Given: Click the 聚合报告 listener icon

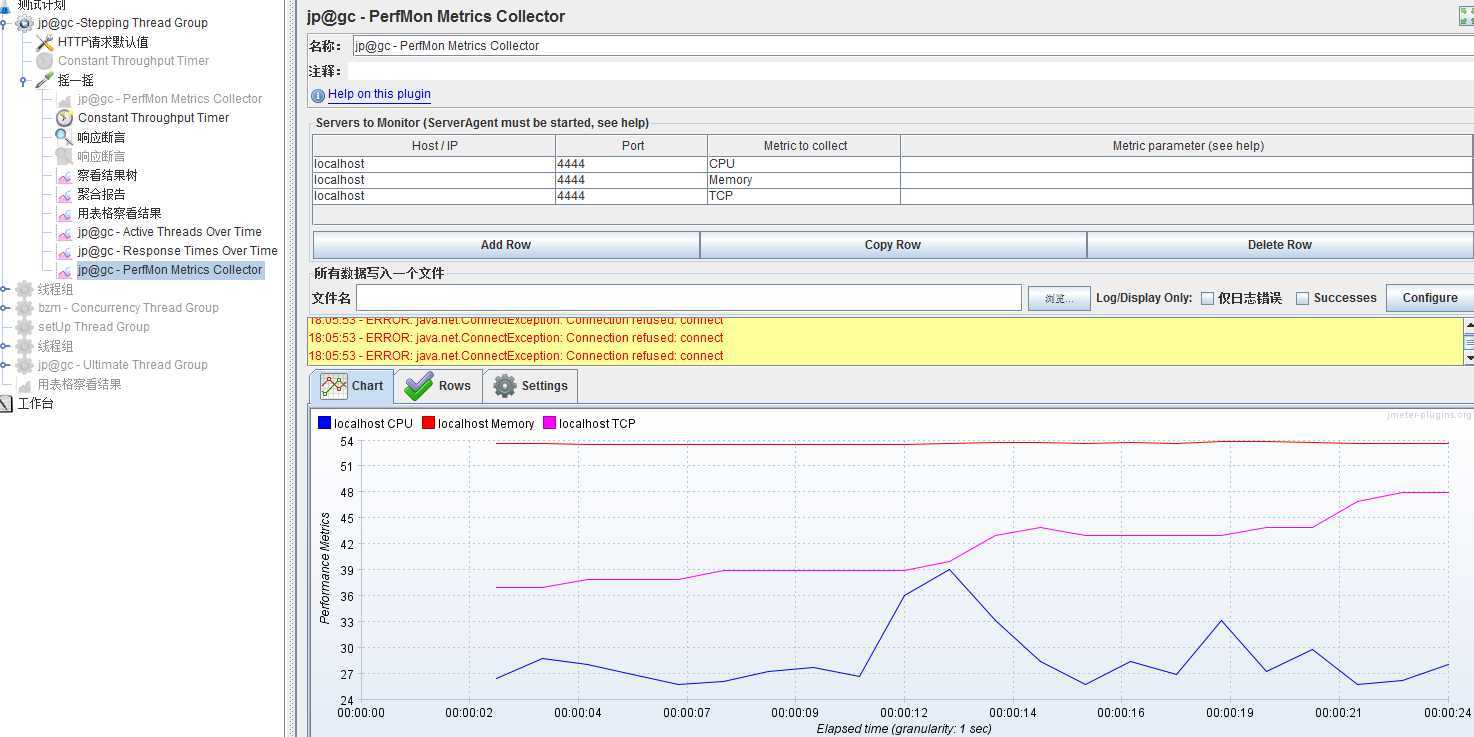Looking at the screenshot, I should [64, 194].
